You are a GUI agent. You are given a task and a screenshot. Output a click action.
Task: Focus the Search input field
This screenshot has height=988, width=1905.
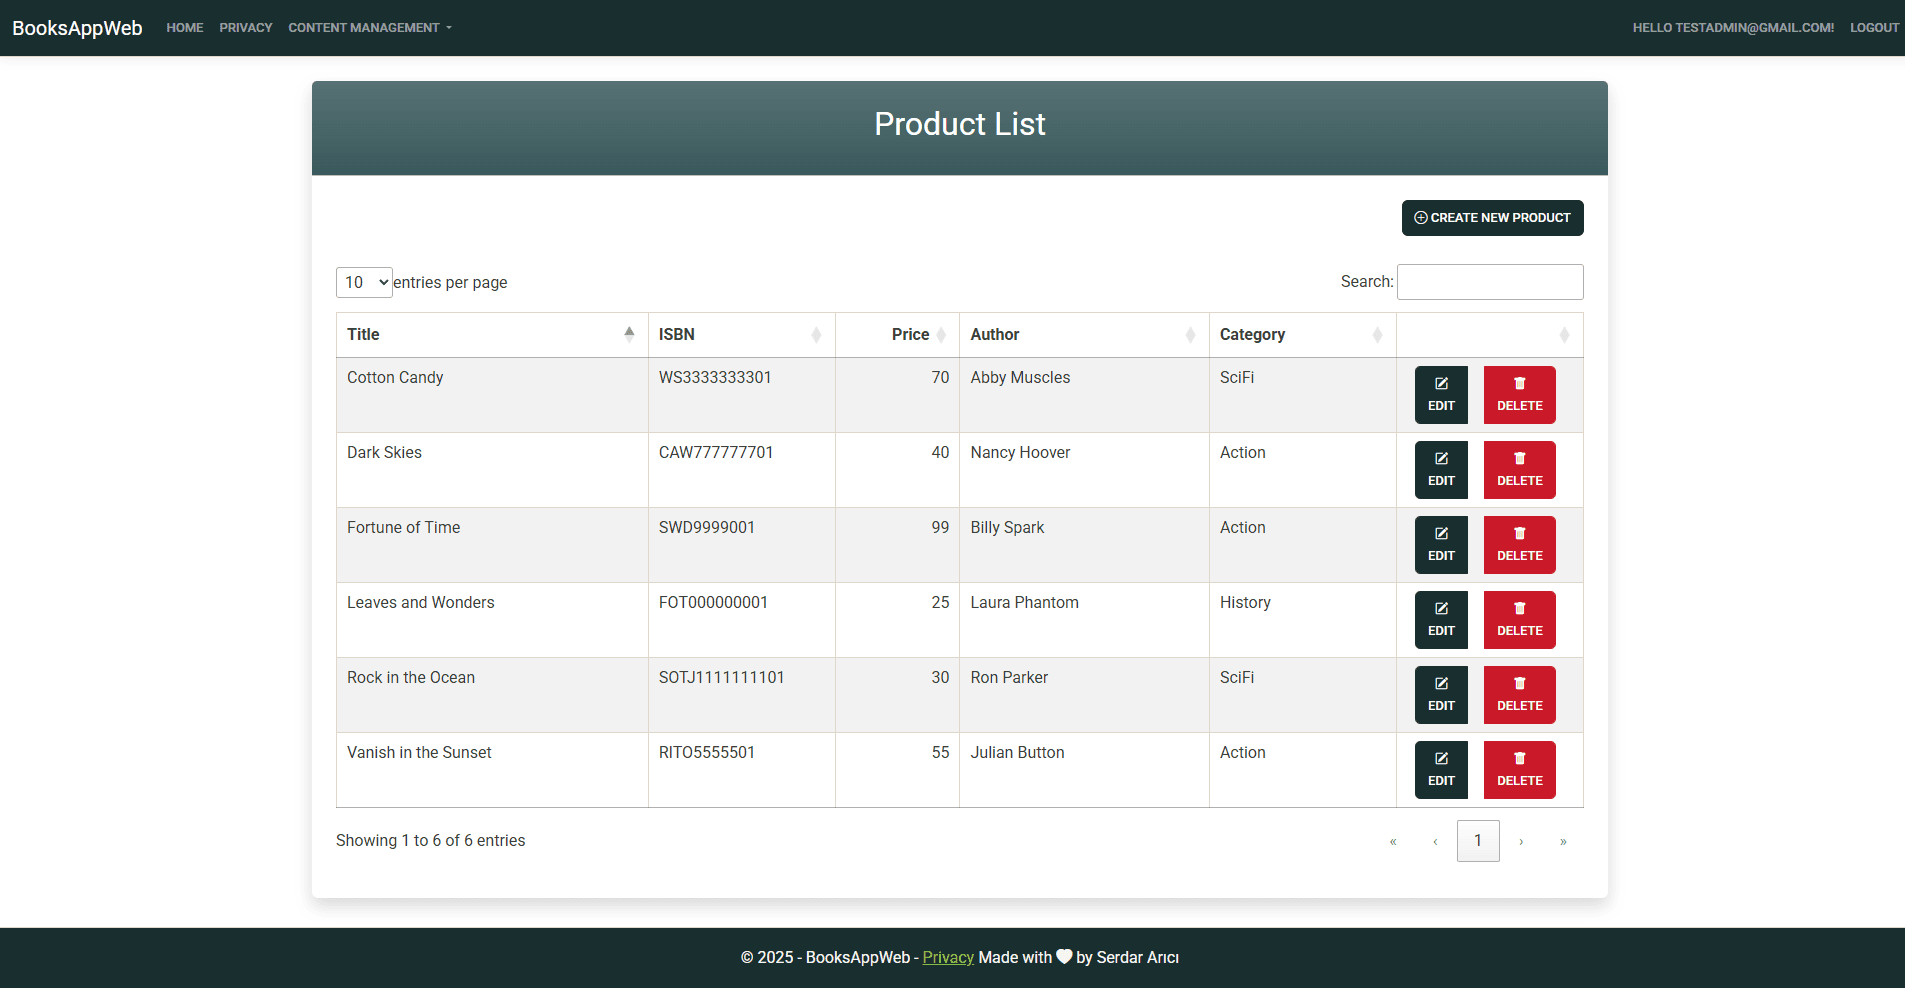pyautogui.click(x=1490, y=282)
